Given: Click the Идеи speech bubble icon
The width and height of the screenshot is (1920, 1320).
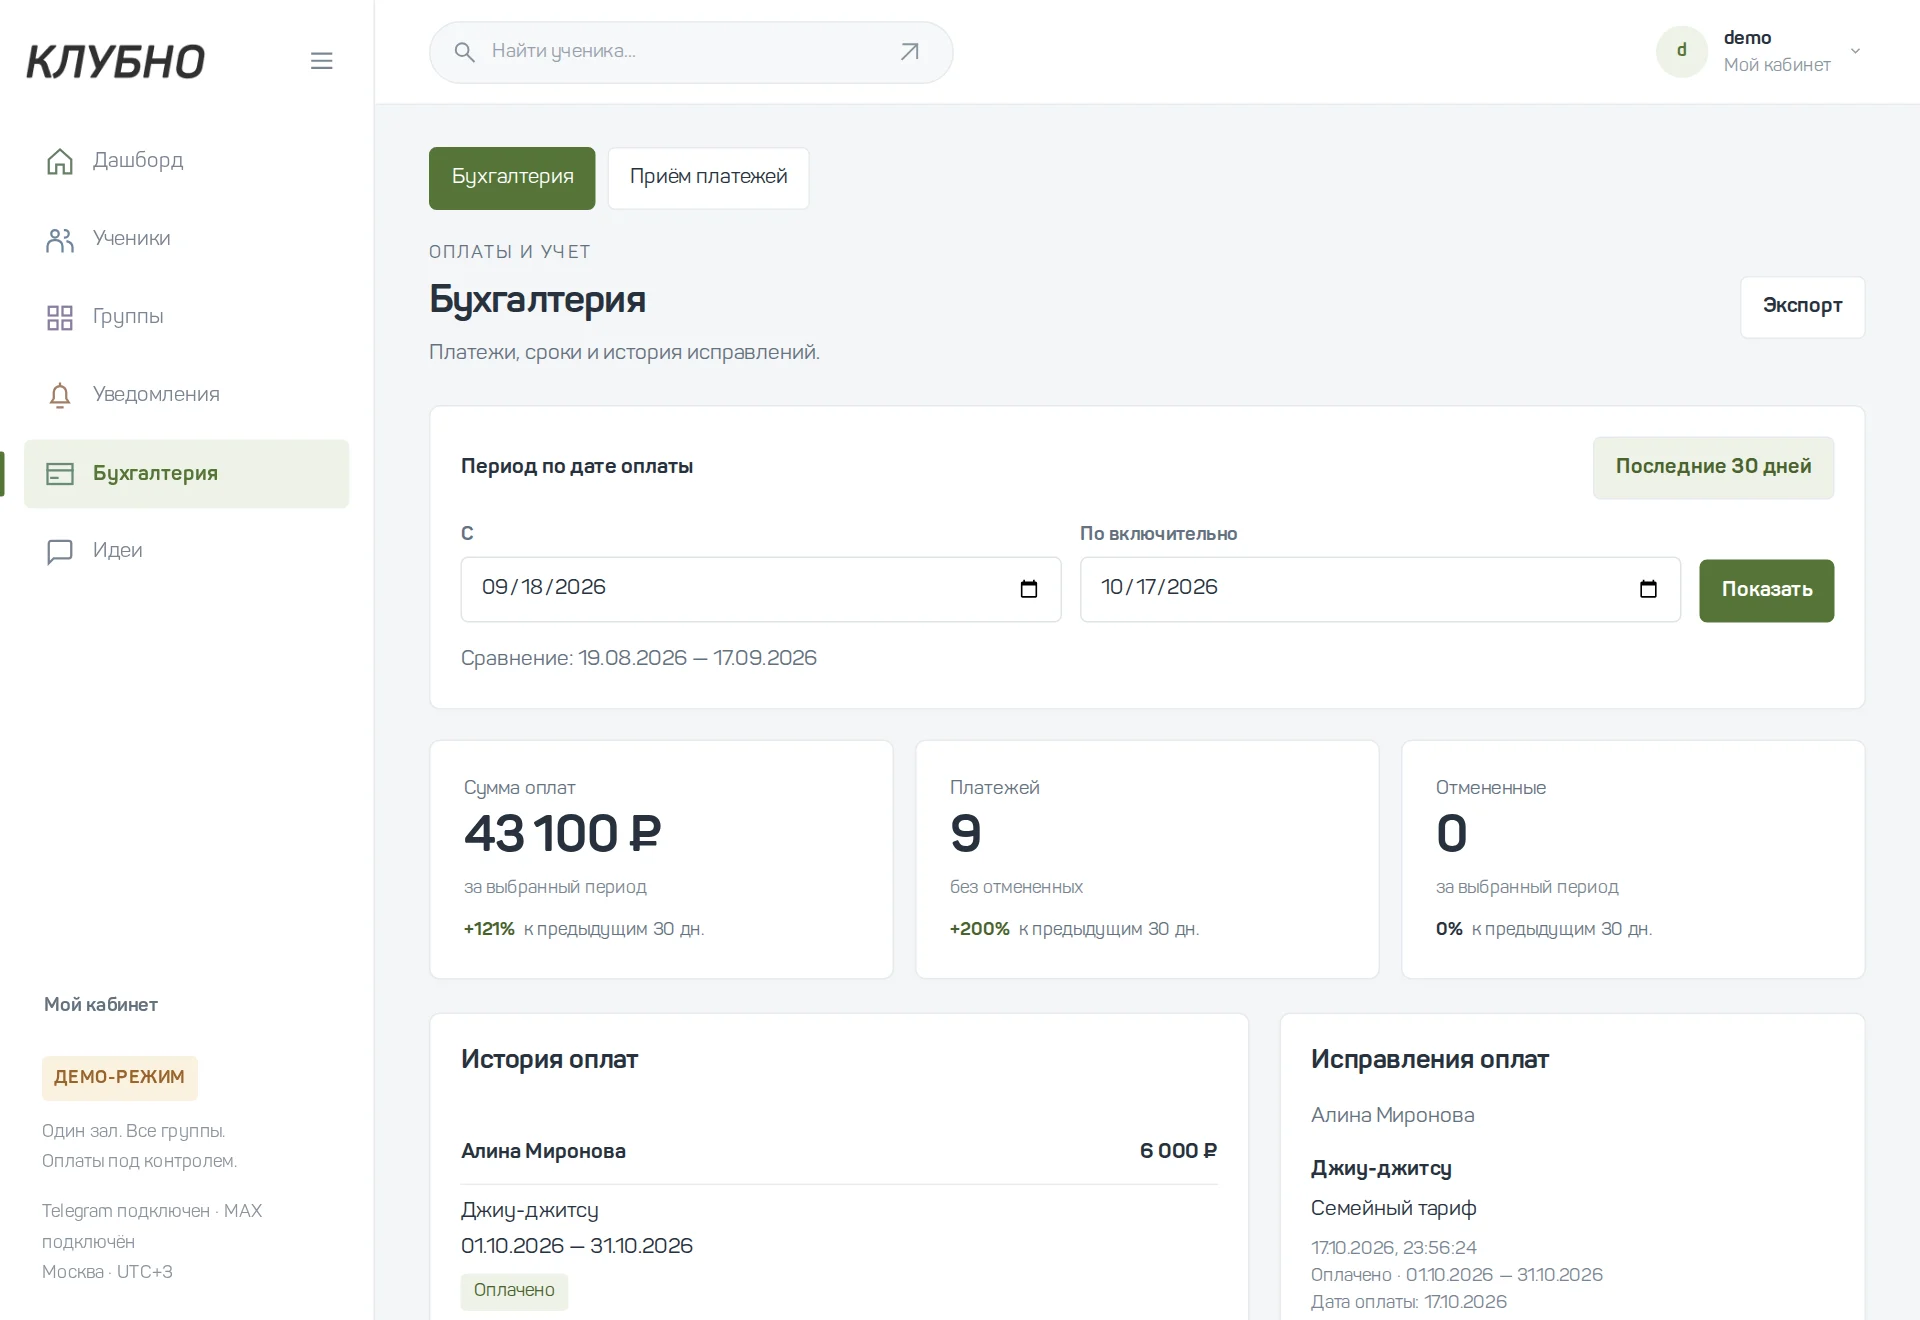Looking at the screenshot, I should pyautogui.click(x=60, y=552).
